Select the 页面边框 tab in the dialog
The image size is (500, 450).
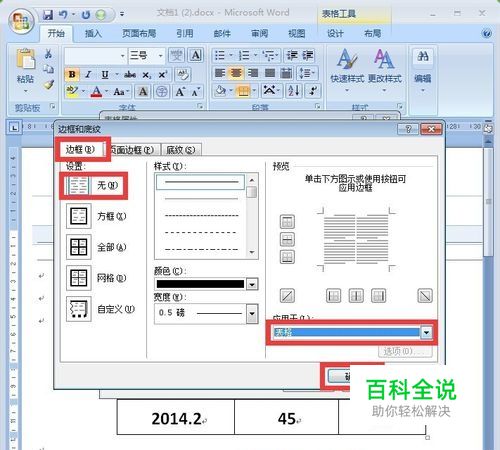(x=133, y=150)
